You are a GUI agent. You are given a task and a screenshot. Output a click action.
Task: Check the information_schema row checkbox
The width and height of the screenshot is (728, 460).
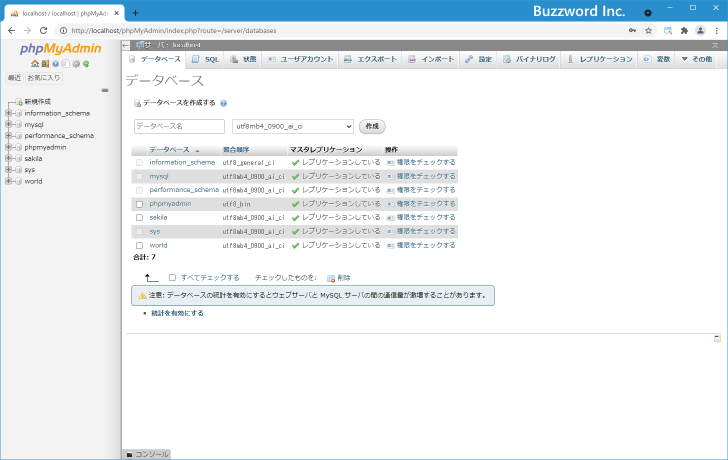139,163
